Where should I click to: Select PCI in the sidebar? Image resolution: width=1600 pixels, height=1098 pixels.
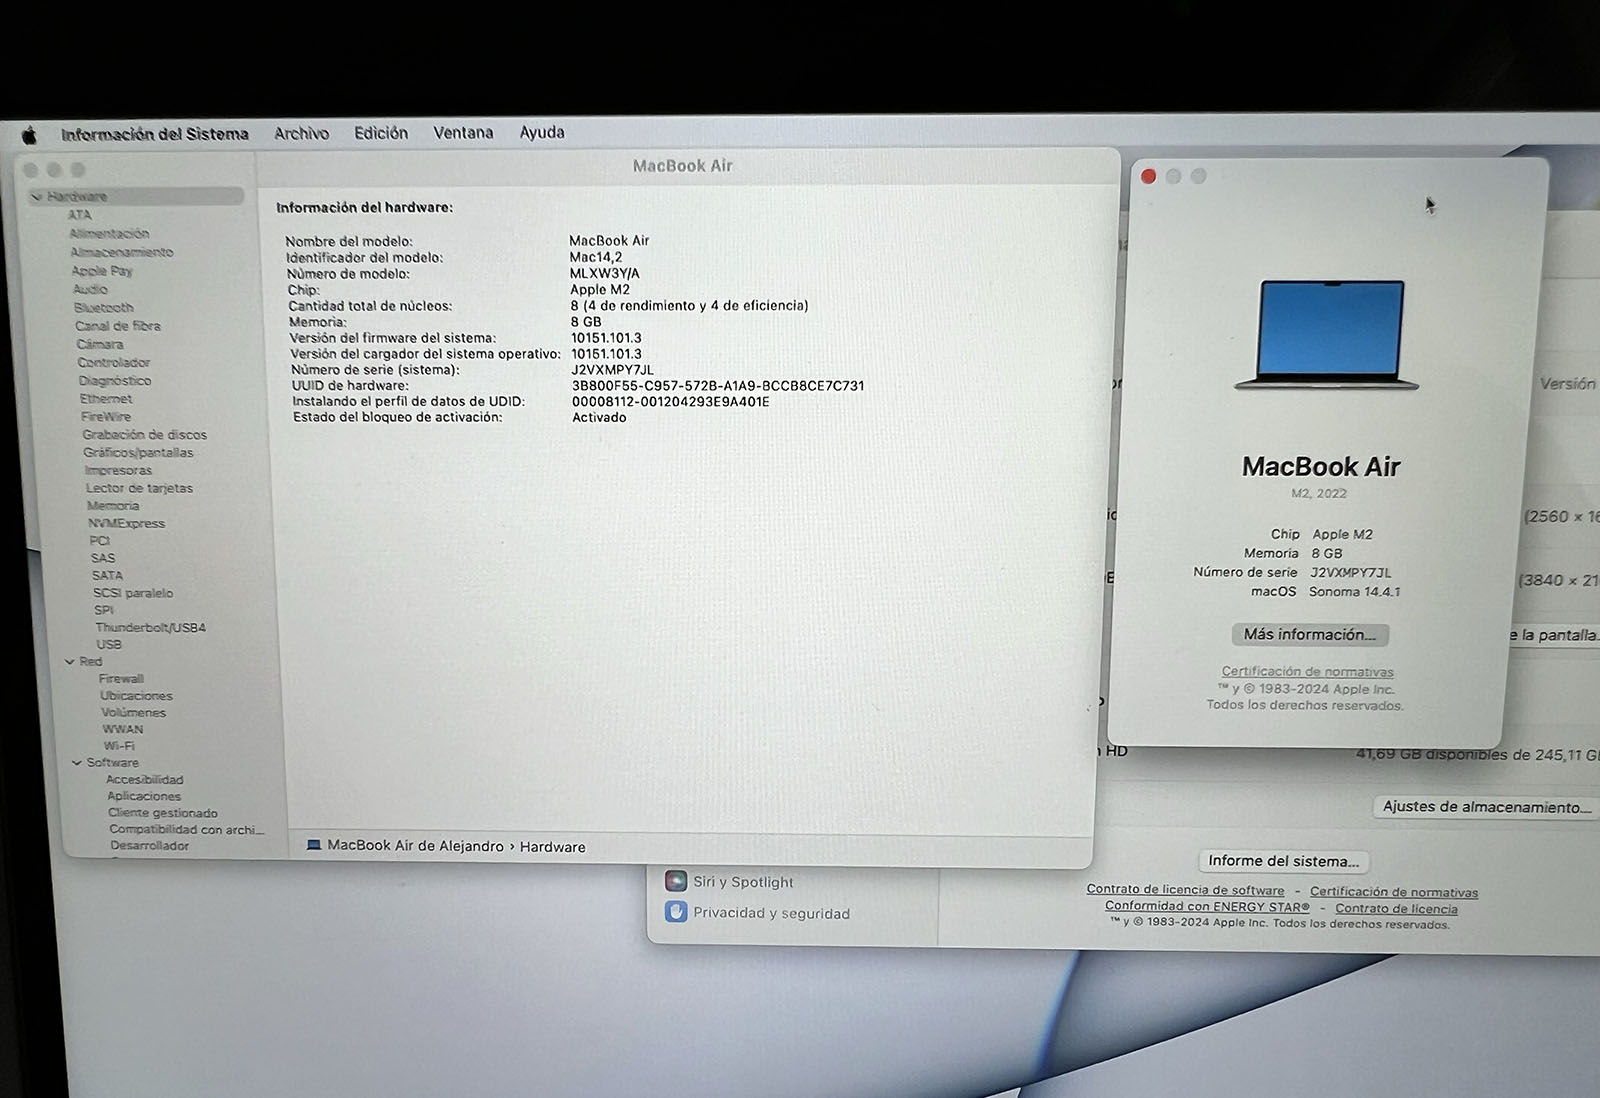[100, 541]
